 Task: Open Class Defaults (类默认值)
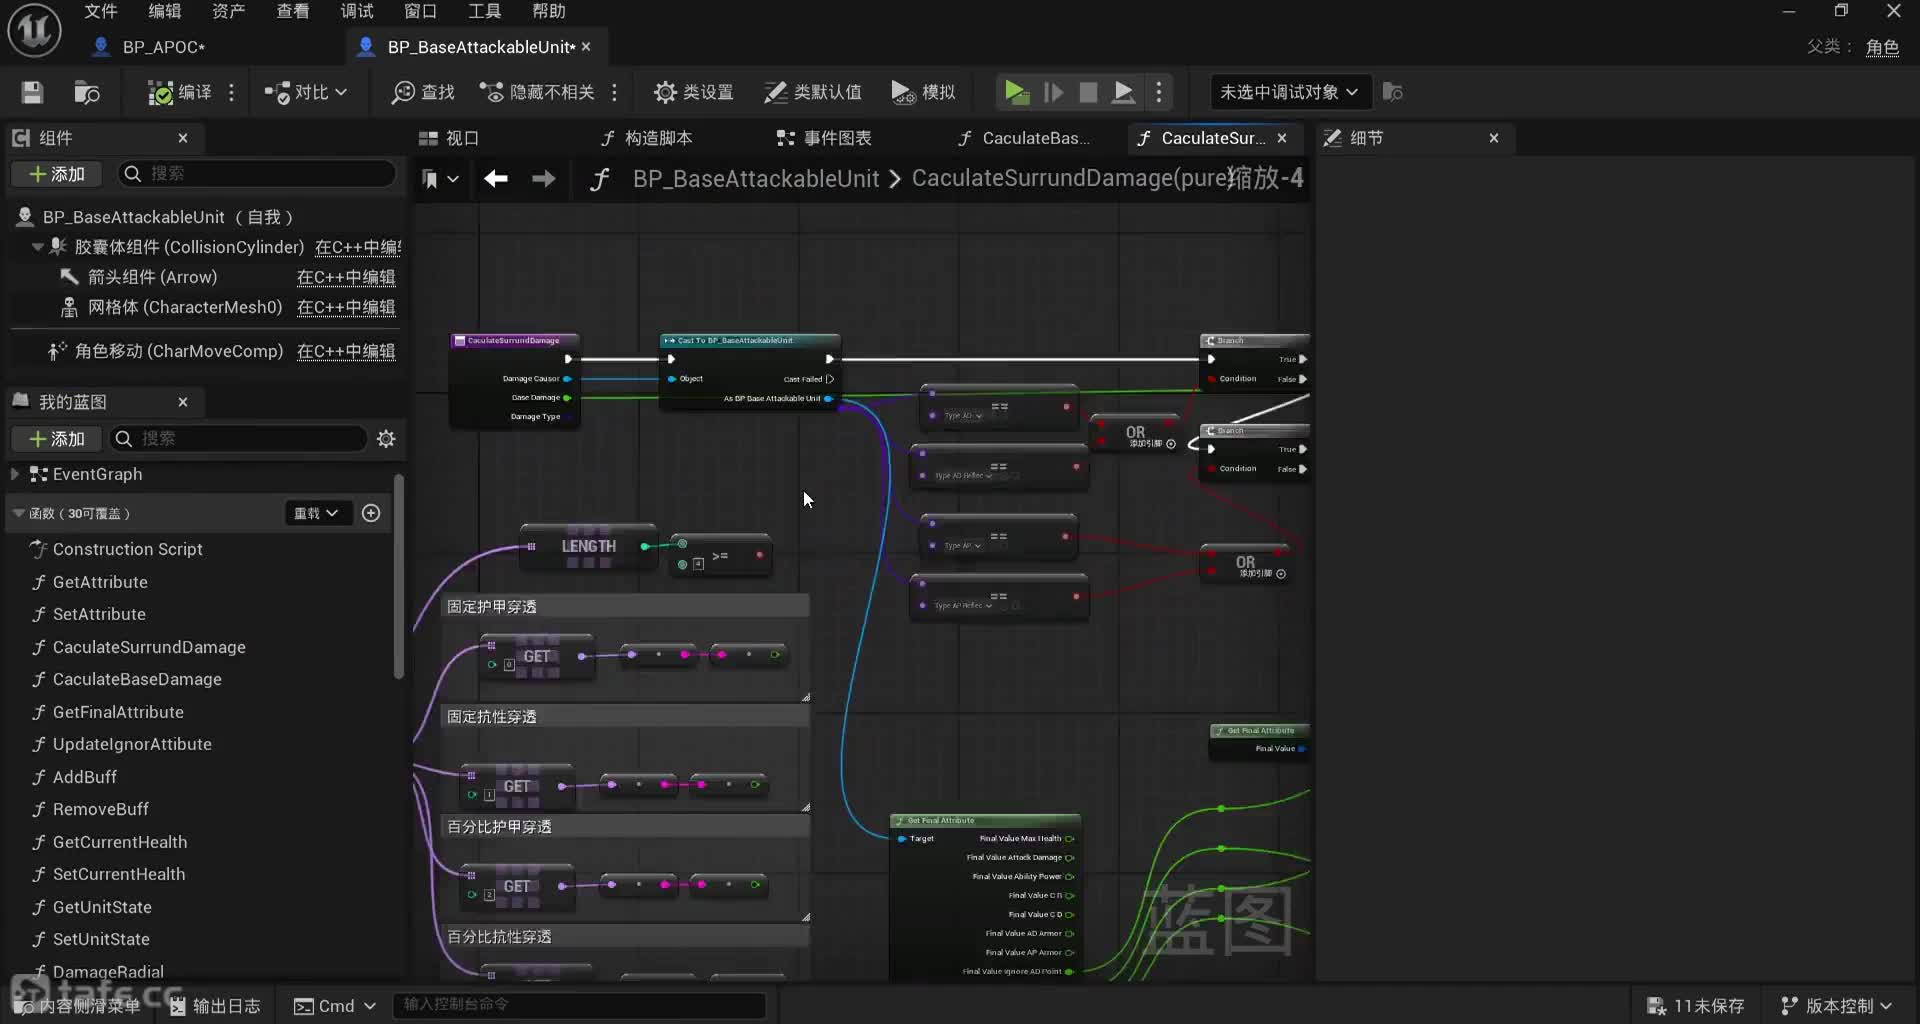click(812, 92)
